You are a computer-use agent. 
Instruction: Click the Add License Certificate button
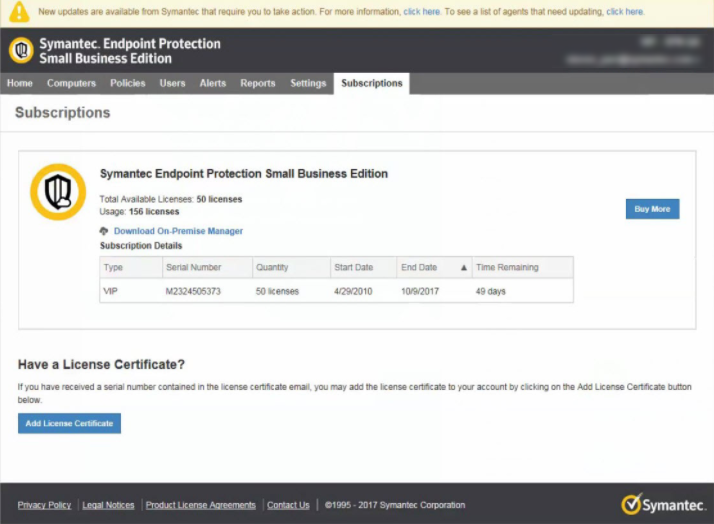(x=69, y=423)
